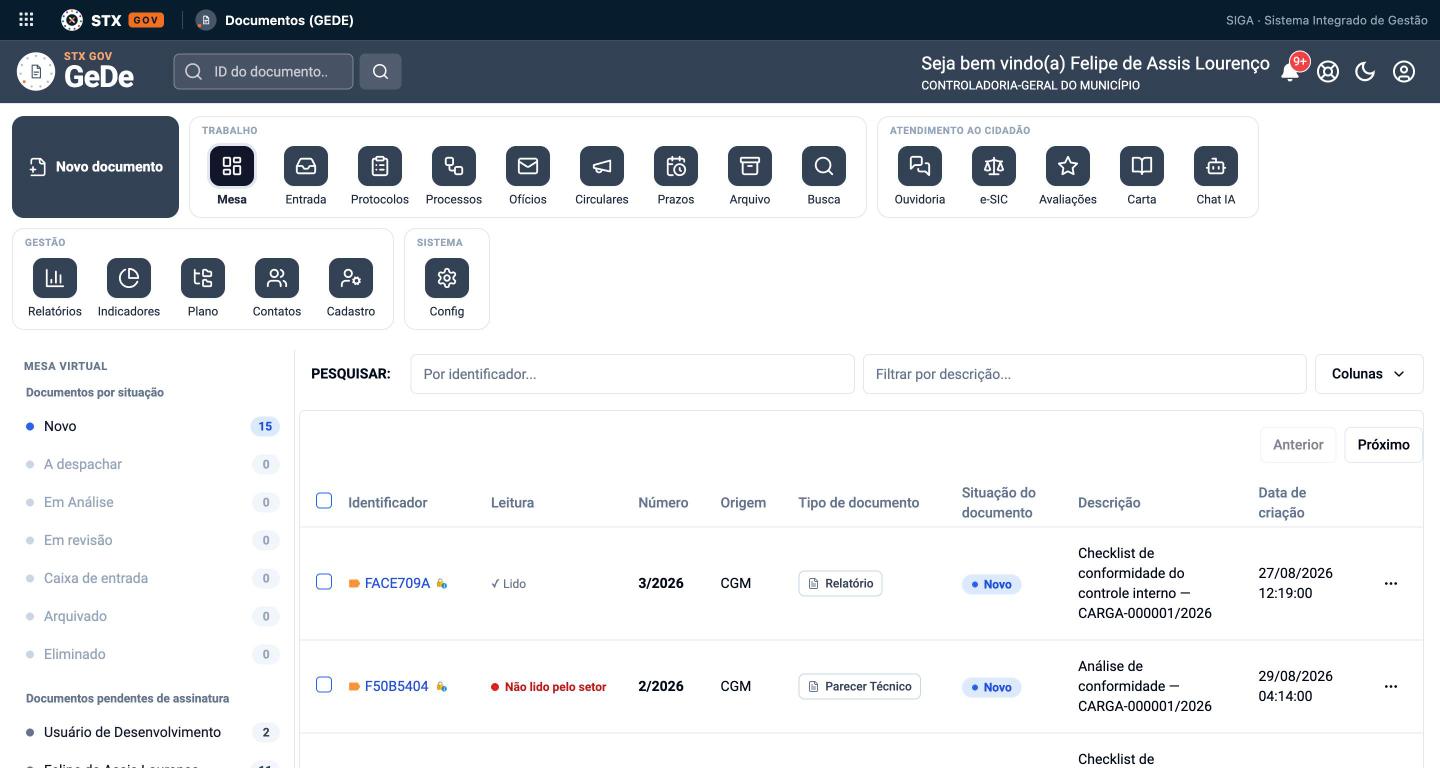
Task: Focus the Por identificador search field
Action: (x=632, y=374)
